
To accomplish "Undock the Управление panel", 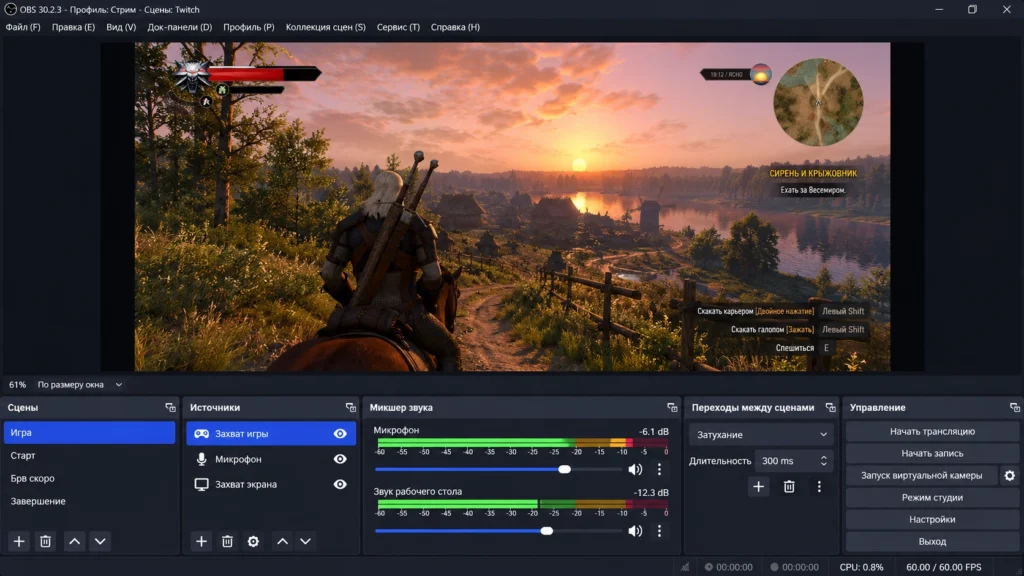I will coord(1014,408).
